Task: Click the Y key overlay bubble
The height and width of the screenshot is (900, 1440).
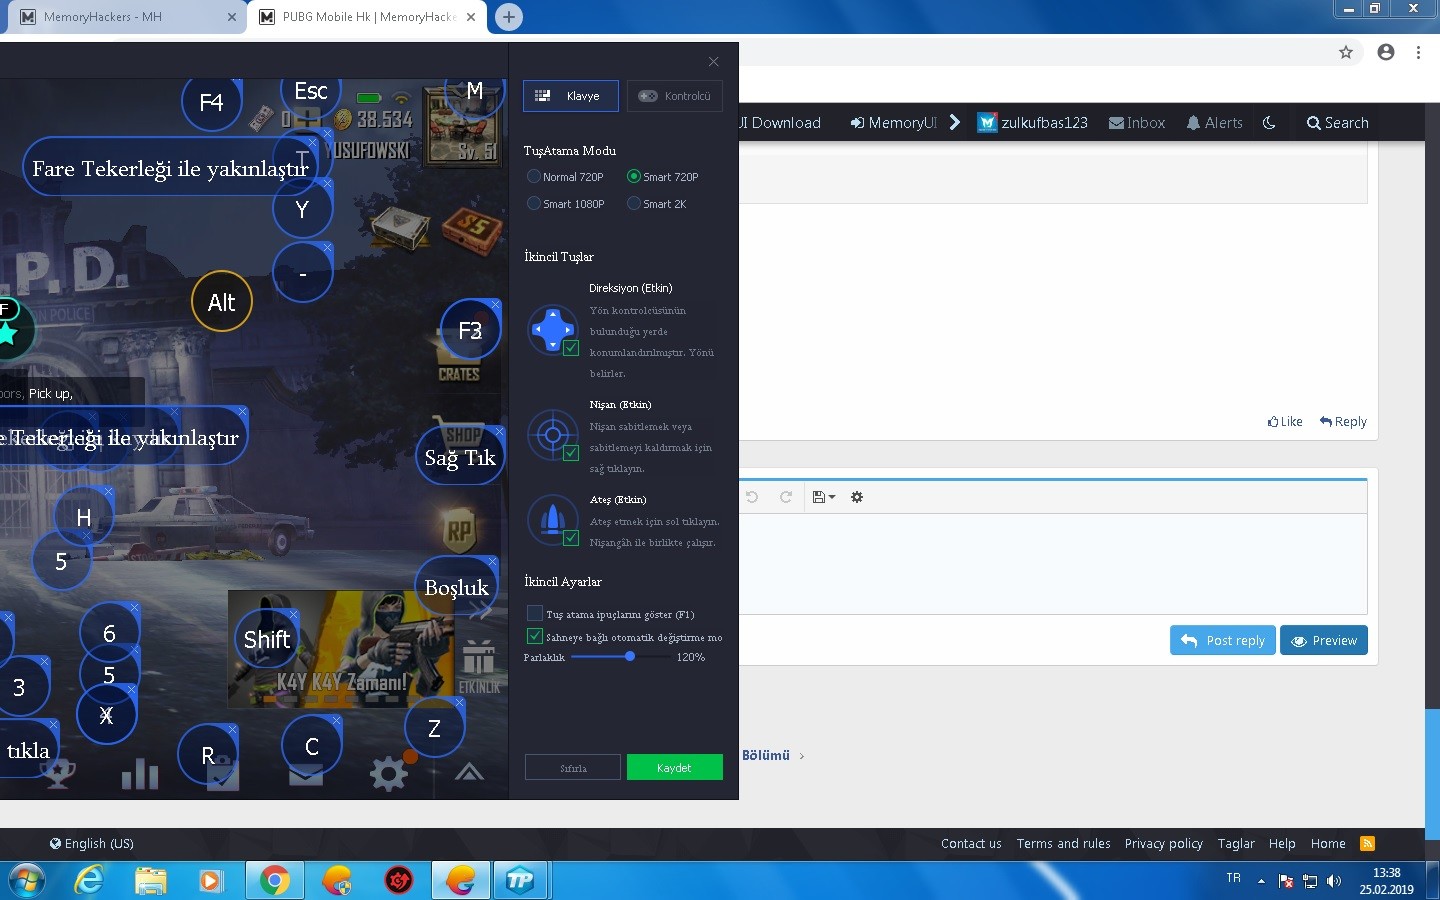Action: click(x=302, y=210)
